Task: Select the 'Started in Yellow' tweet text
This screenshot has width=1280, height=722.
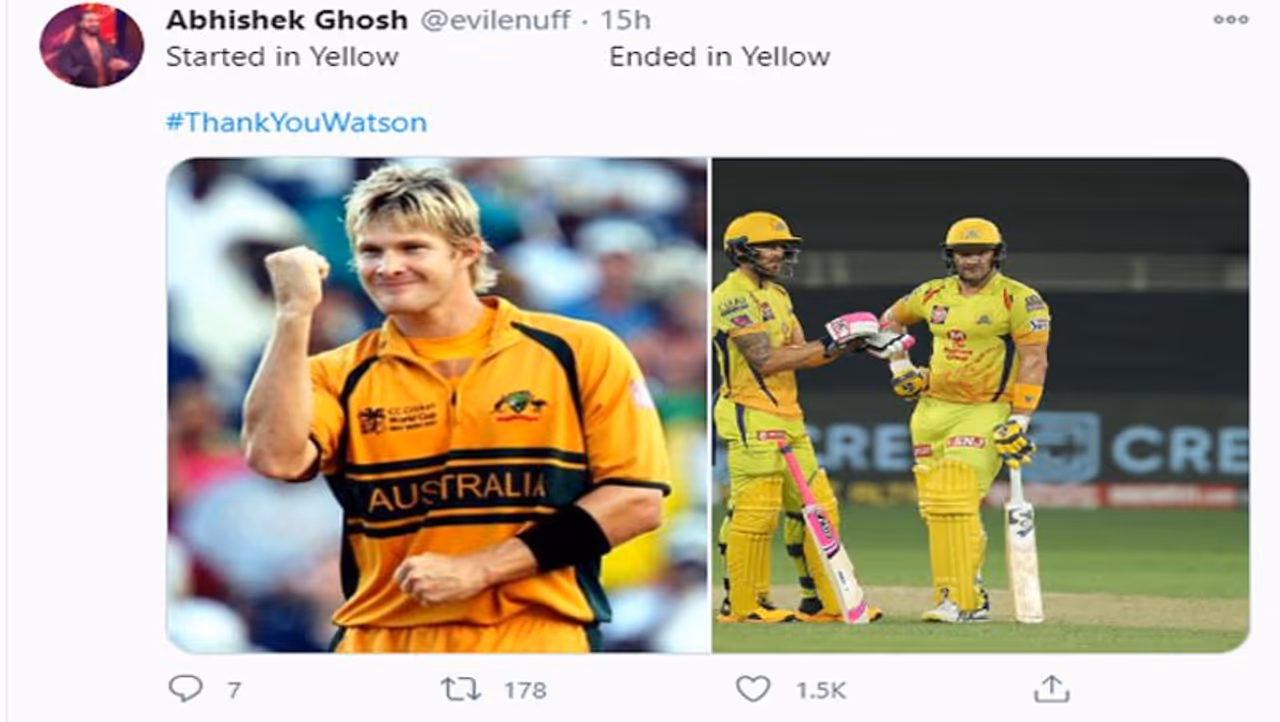Action: coord(282,57)
